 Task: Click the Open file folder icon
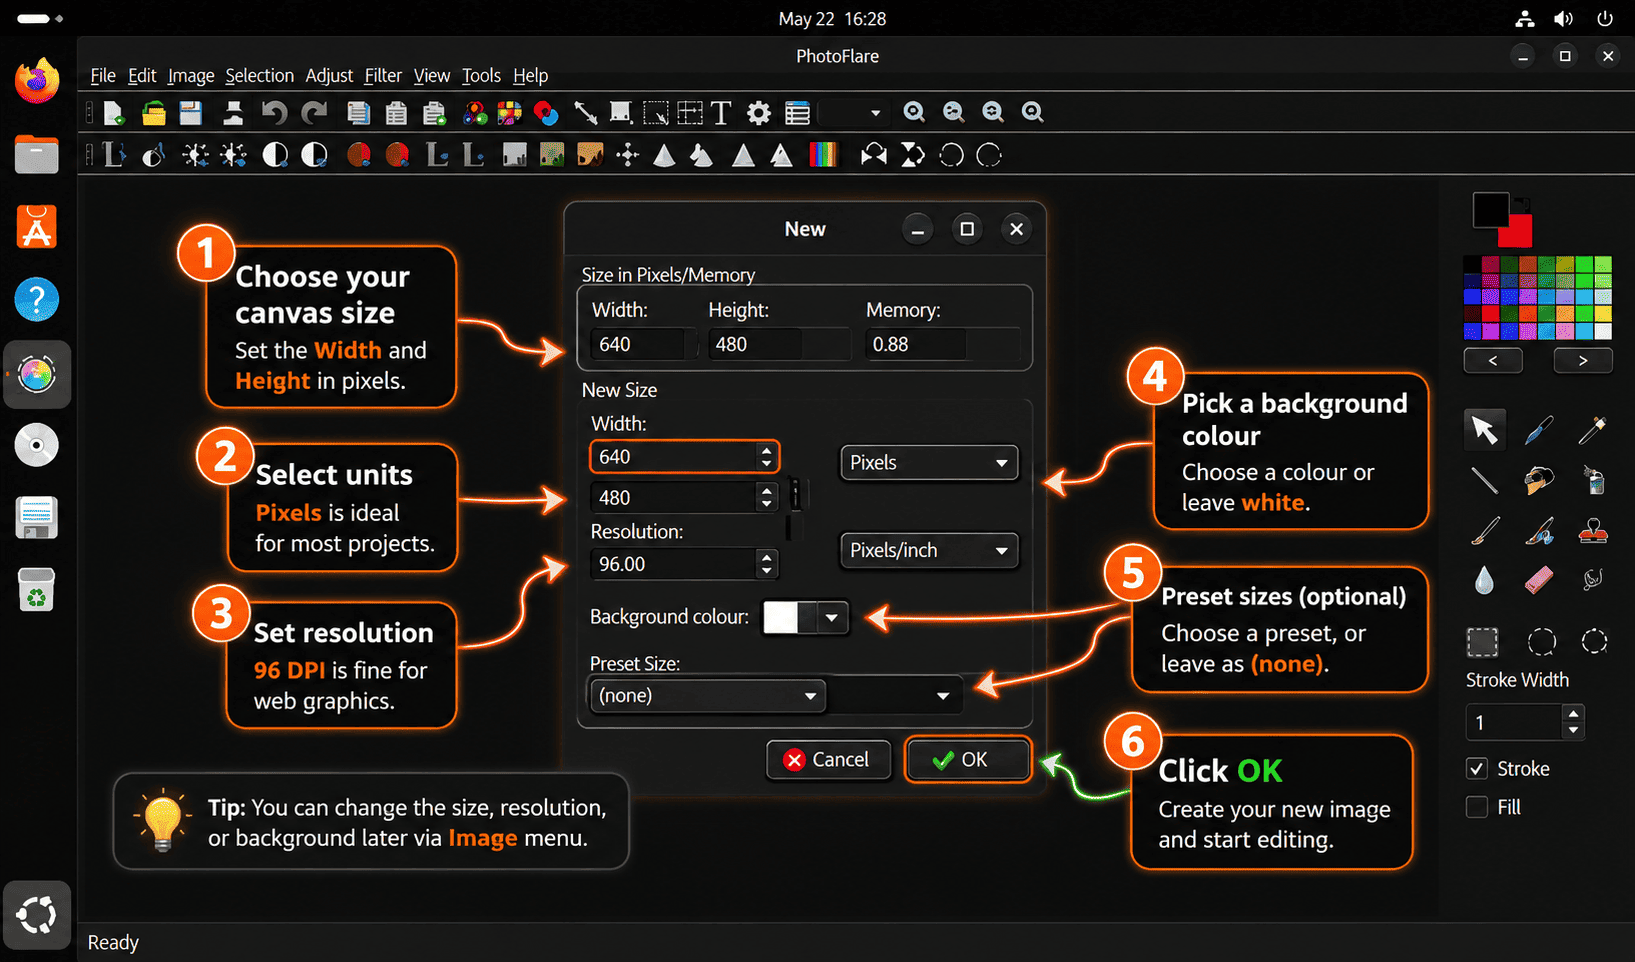pos(154,113)
